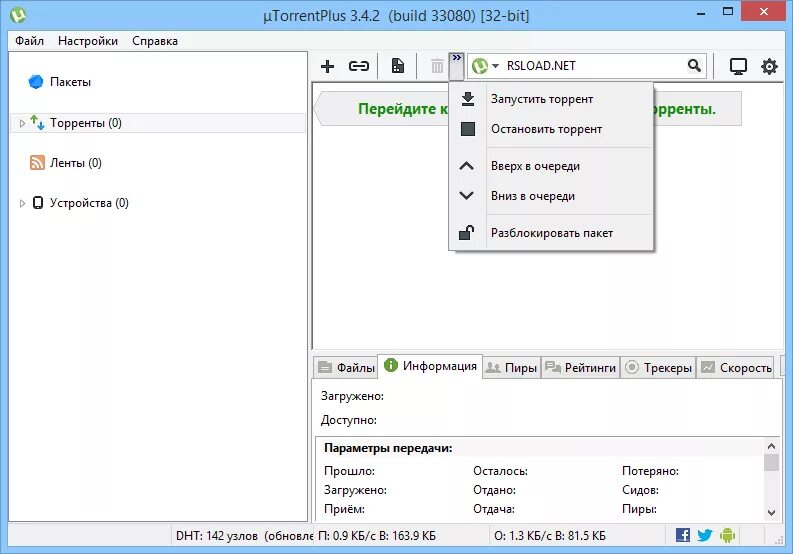Switch to the Трекеры tab
Image resolution: width=793 pixels, height=554 pixels.
[658, 368]
